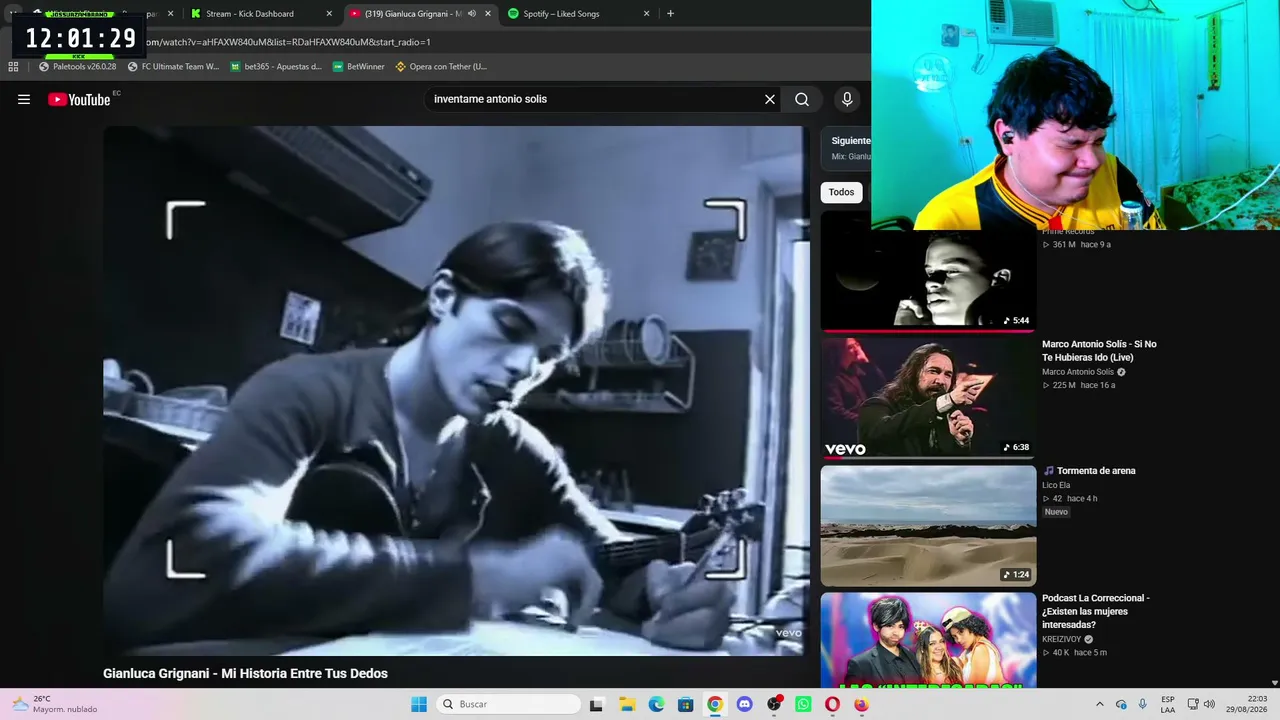Close the Kick Dashboard tab
Image resolution: width=1280 pixels, height=720 pixels.
(x=329, y=14)
